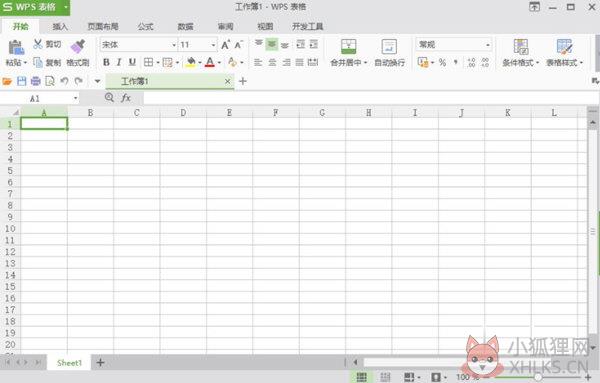This screenshot has width=600, height=383.
Task: Click the print preview icon
Action: click(x=50, y=81)
